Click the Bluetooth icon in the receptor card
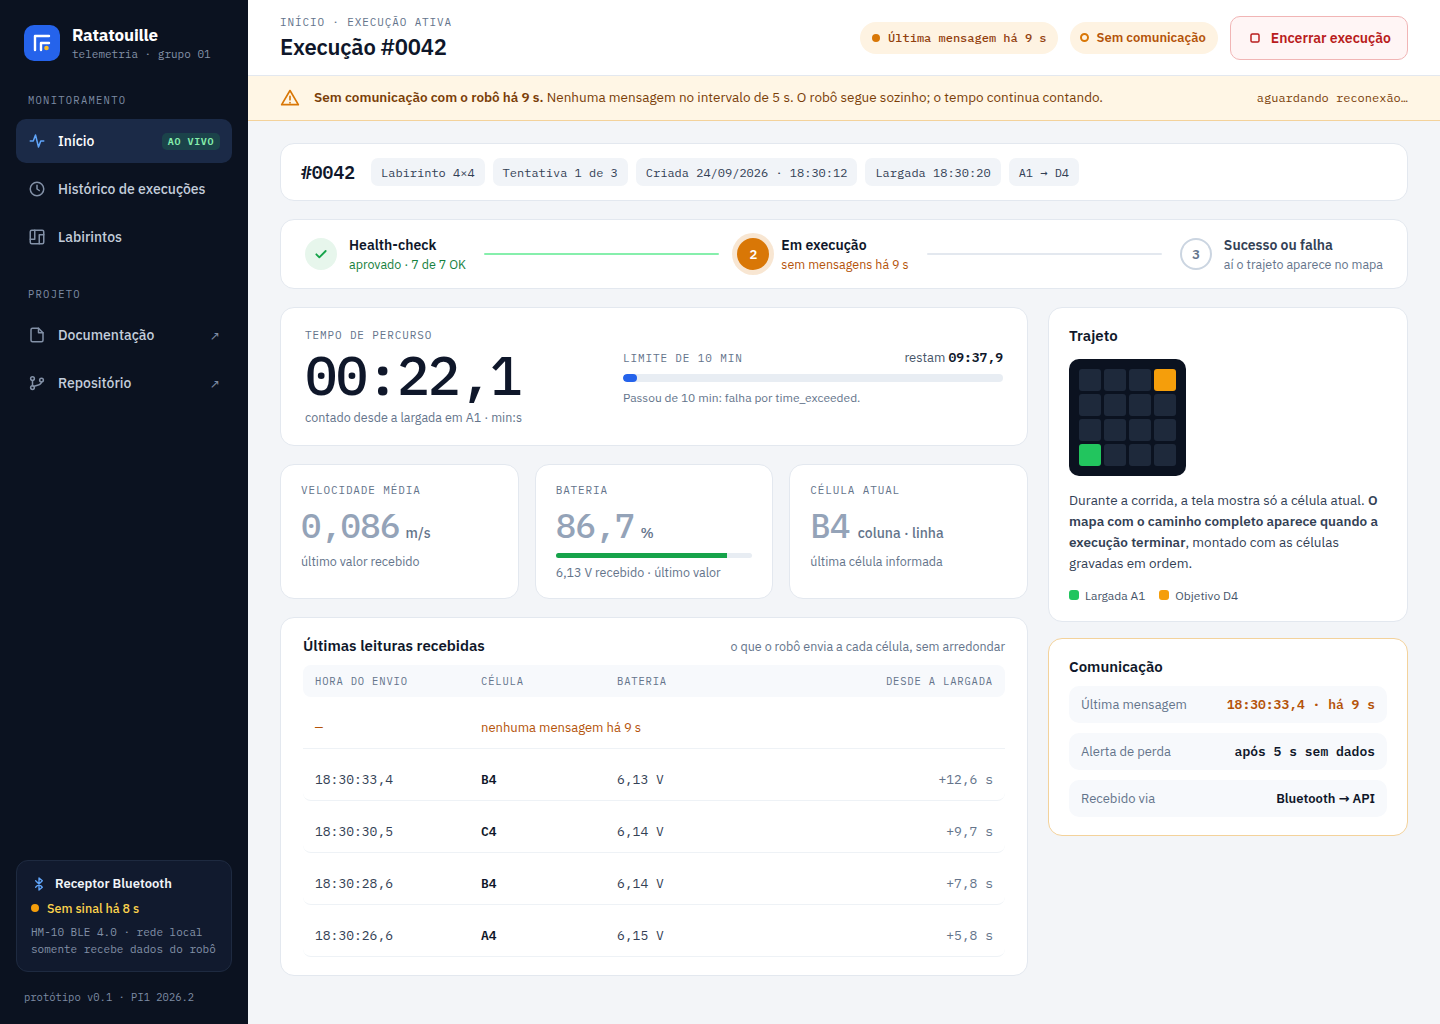Screen dimensions: 1440x1024 click(x=39, y=884)
